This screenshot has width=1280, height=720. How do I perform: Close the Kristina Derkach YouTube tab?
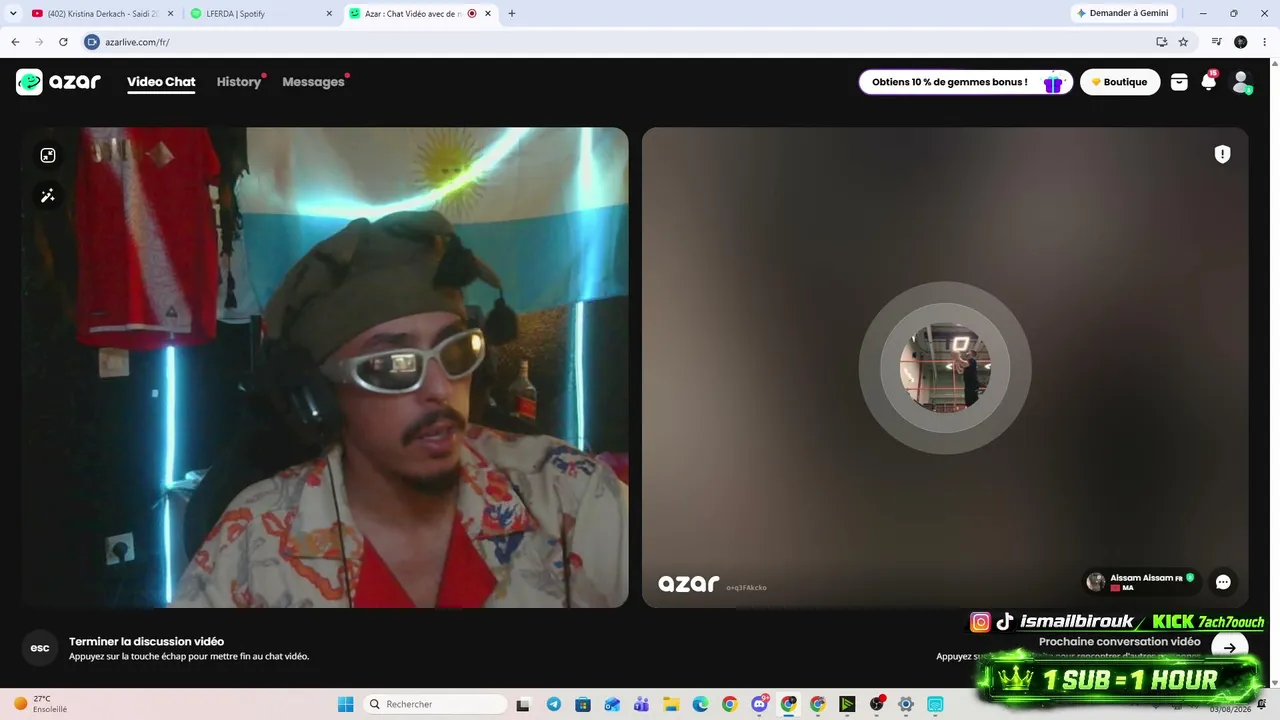(x=170, y=13)
